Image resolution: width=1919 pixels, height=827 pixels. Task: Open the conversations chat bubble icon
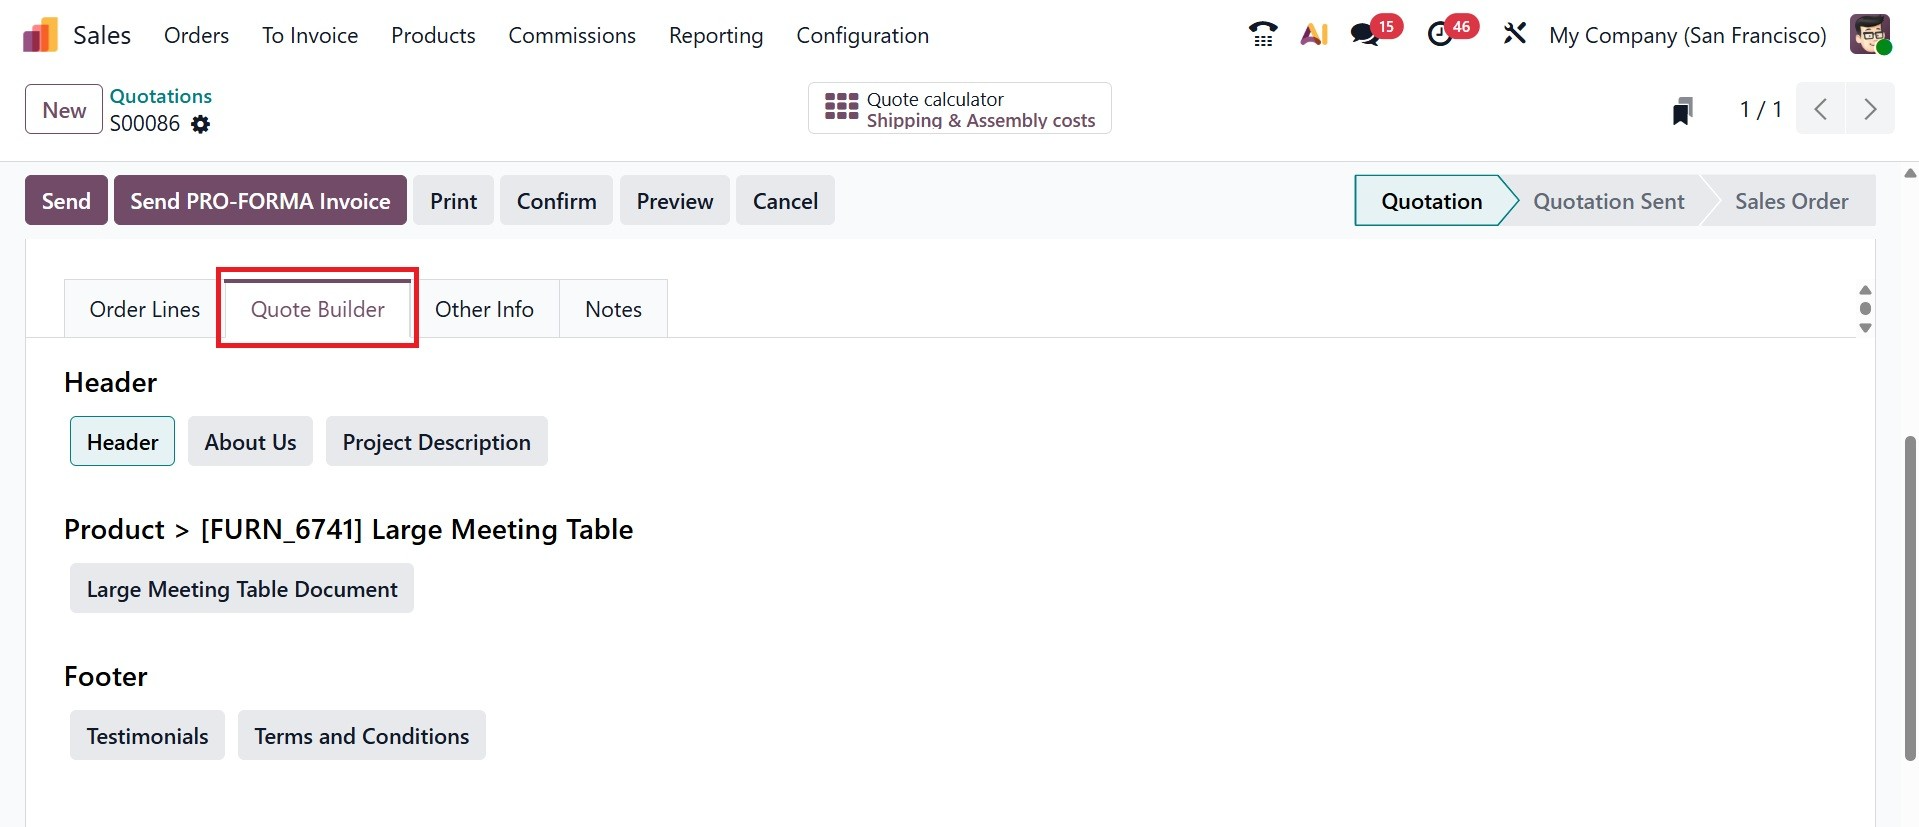coord(1365,35)
